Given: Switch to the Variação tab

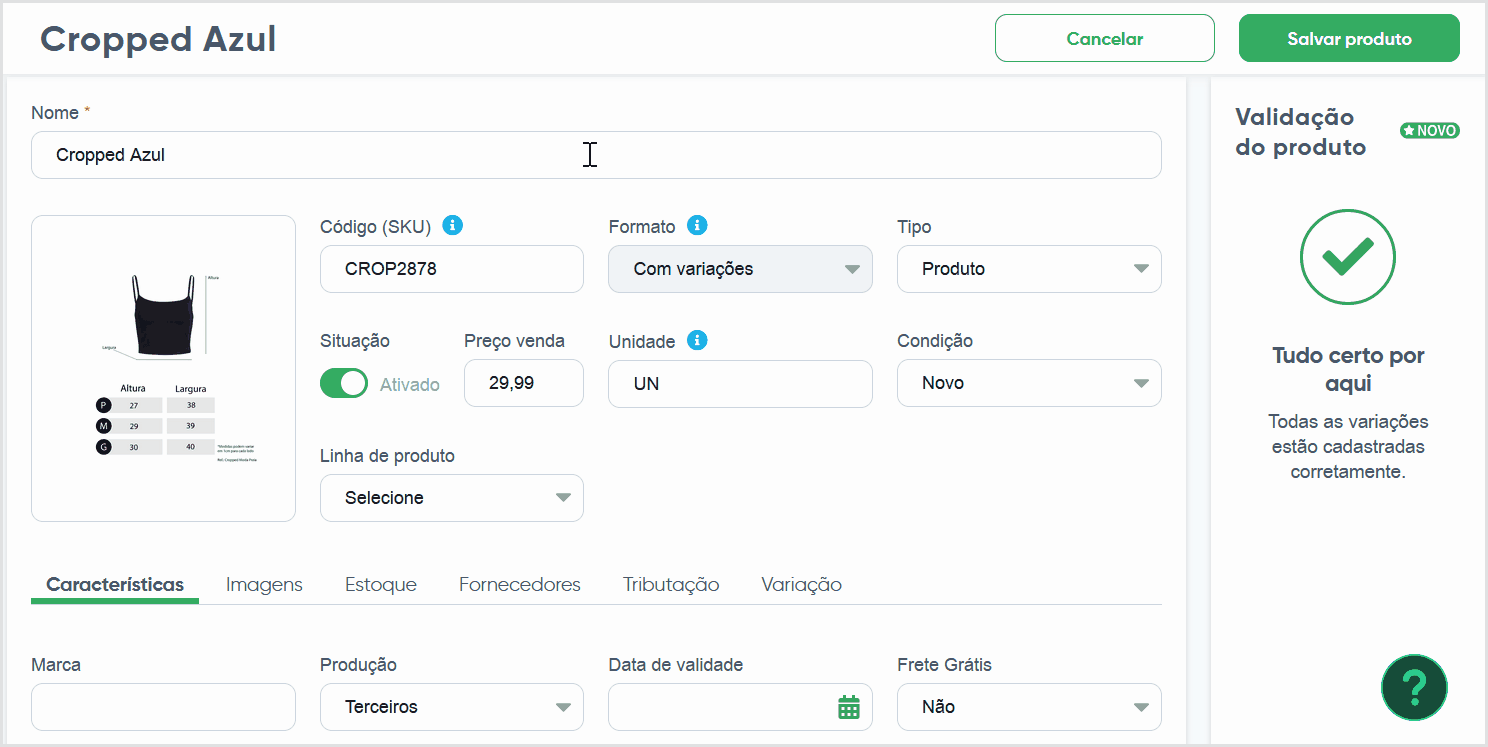Looking at the screenshot, I should click(x=801, y=585).
